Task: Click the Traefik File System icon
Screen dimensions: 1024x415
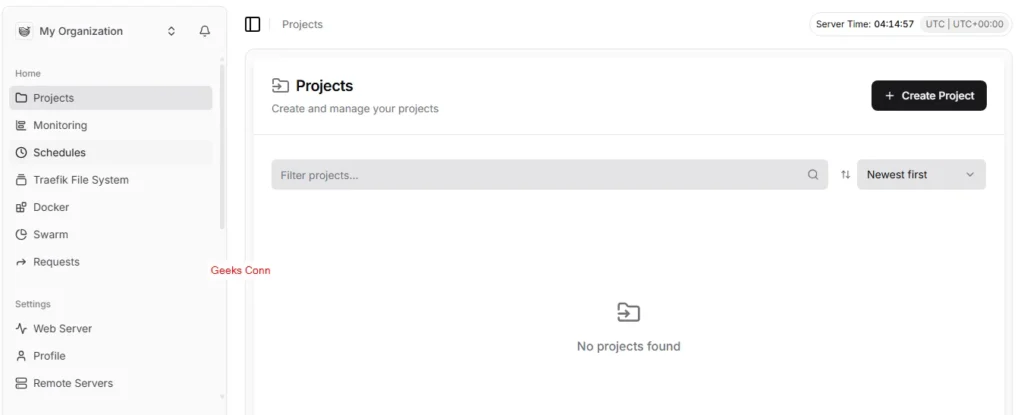Action: 21,180
